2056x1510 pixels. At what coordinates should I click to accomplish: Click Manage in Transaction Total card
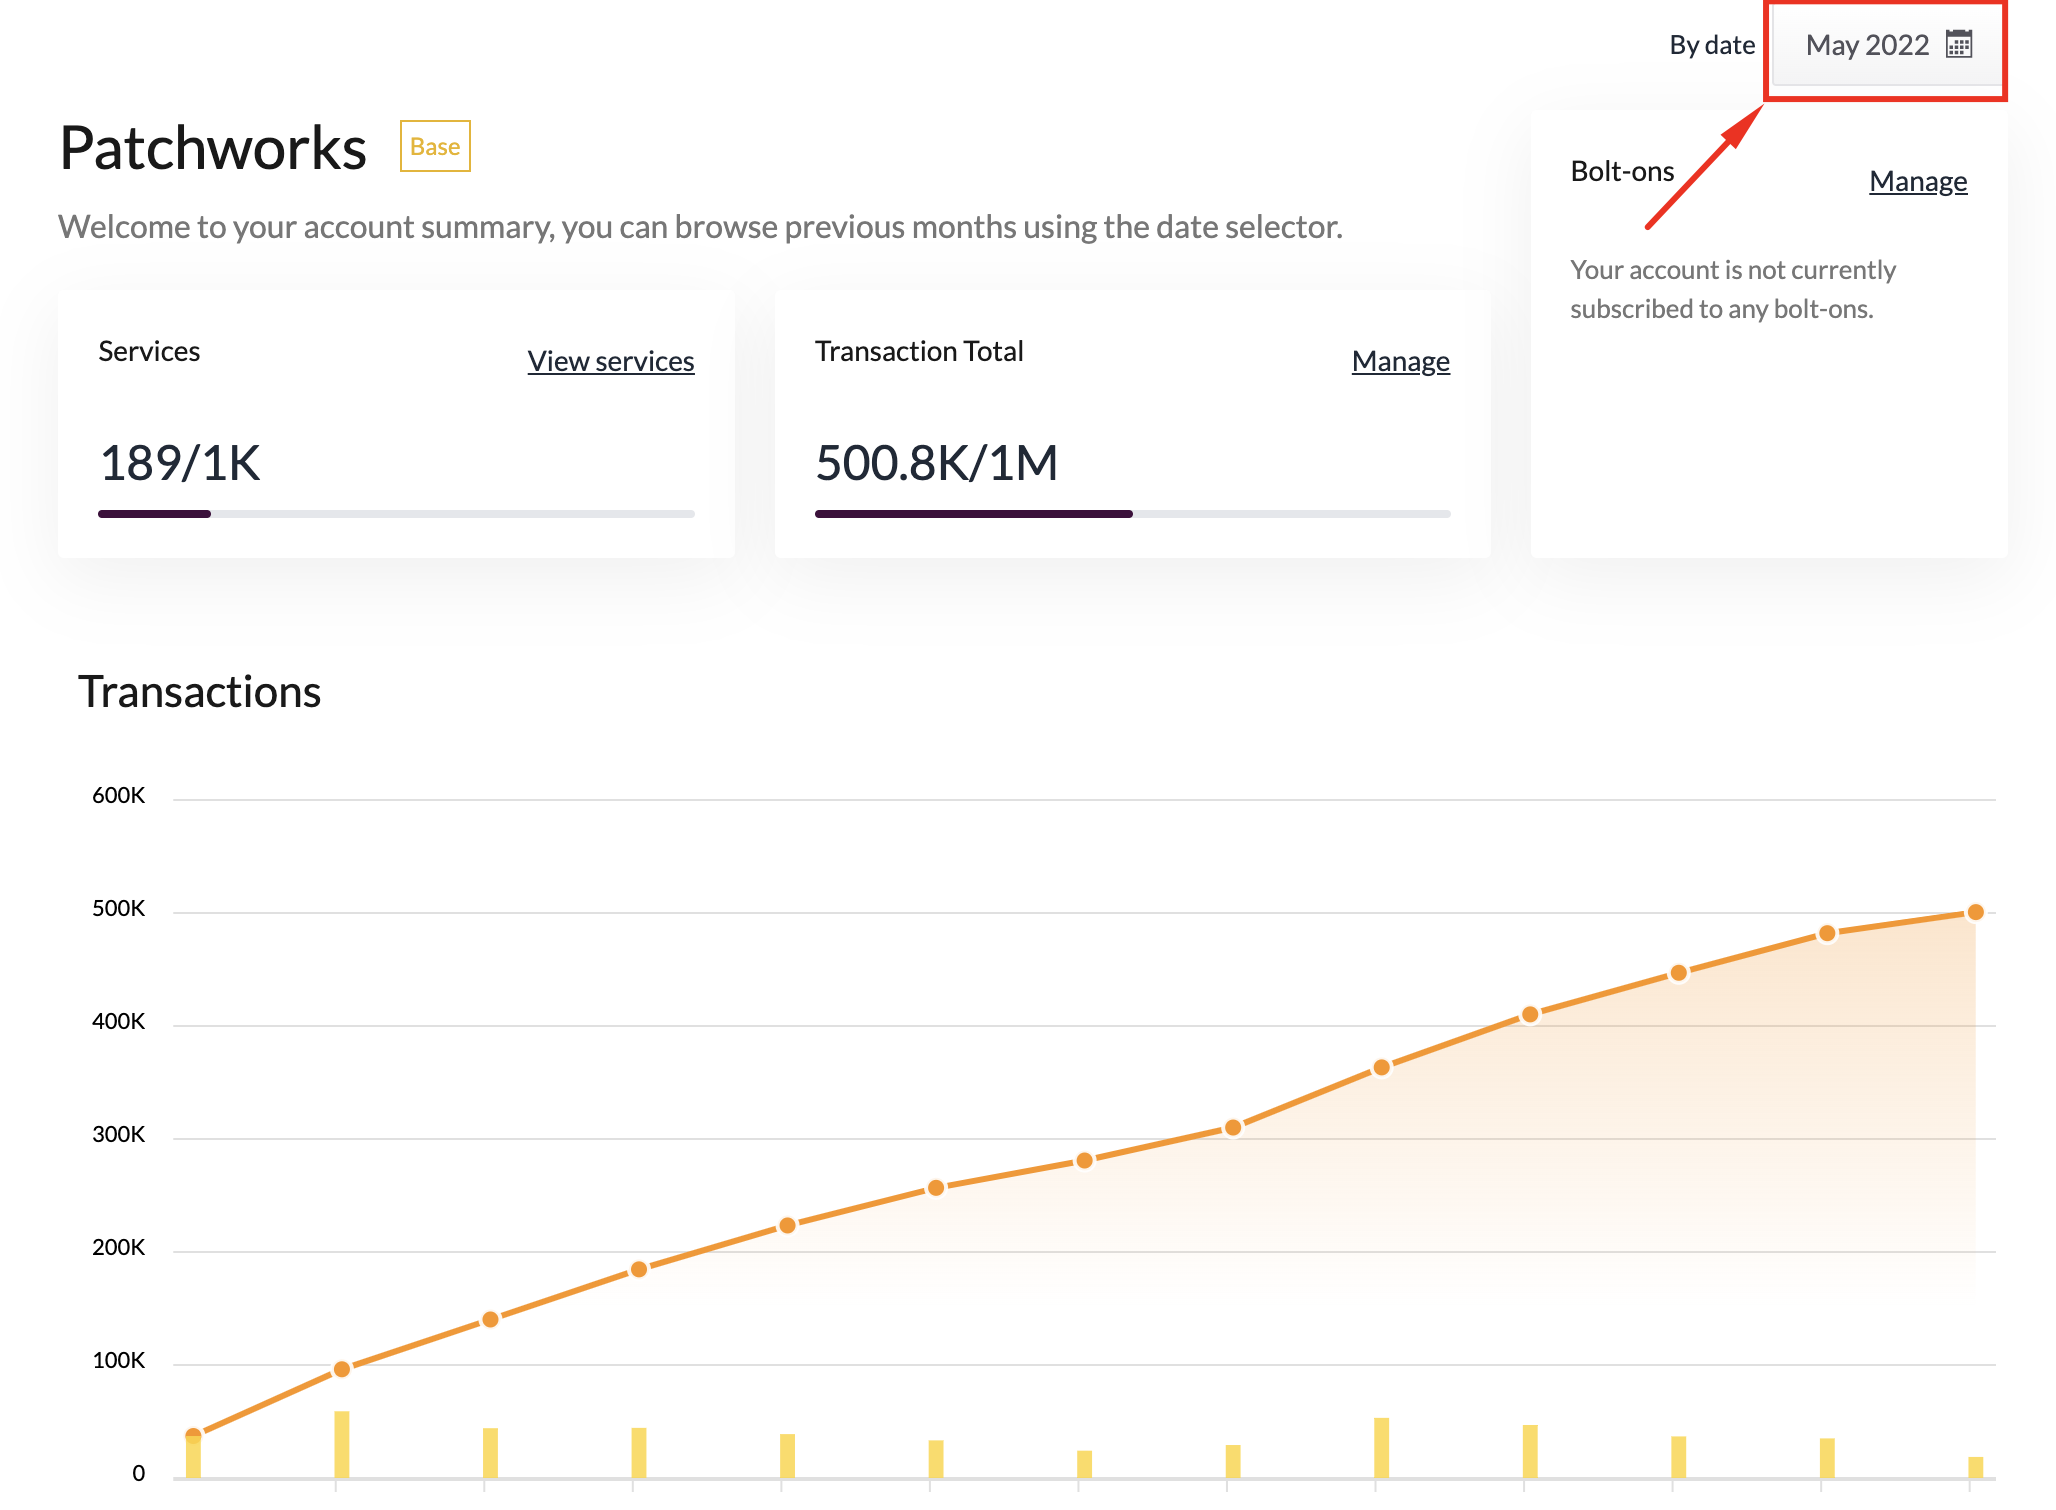click(x=1400, y=361)
